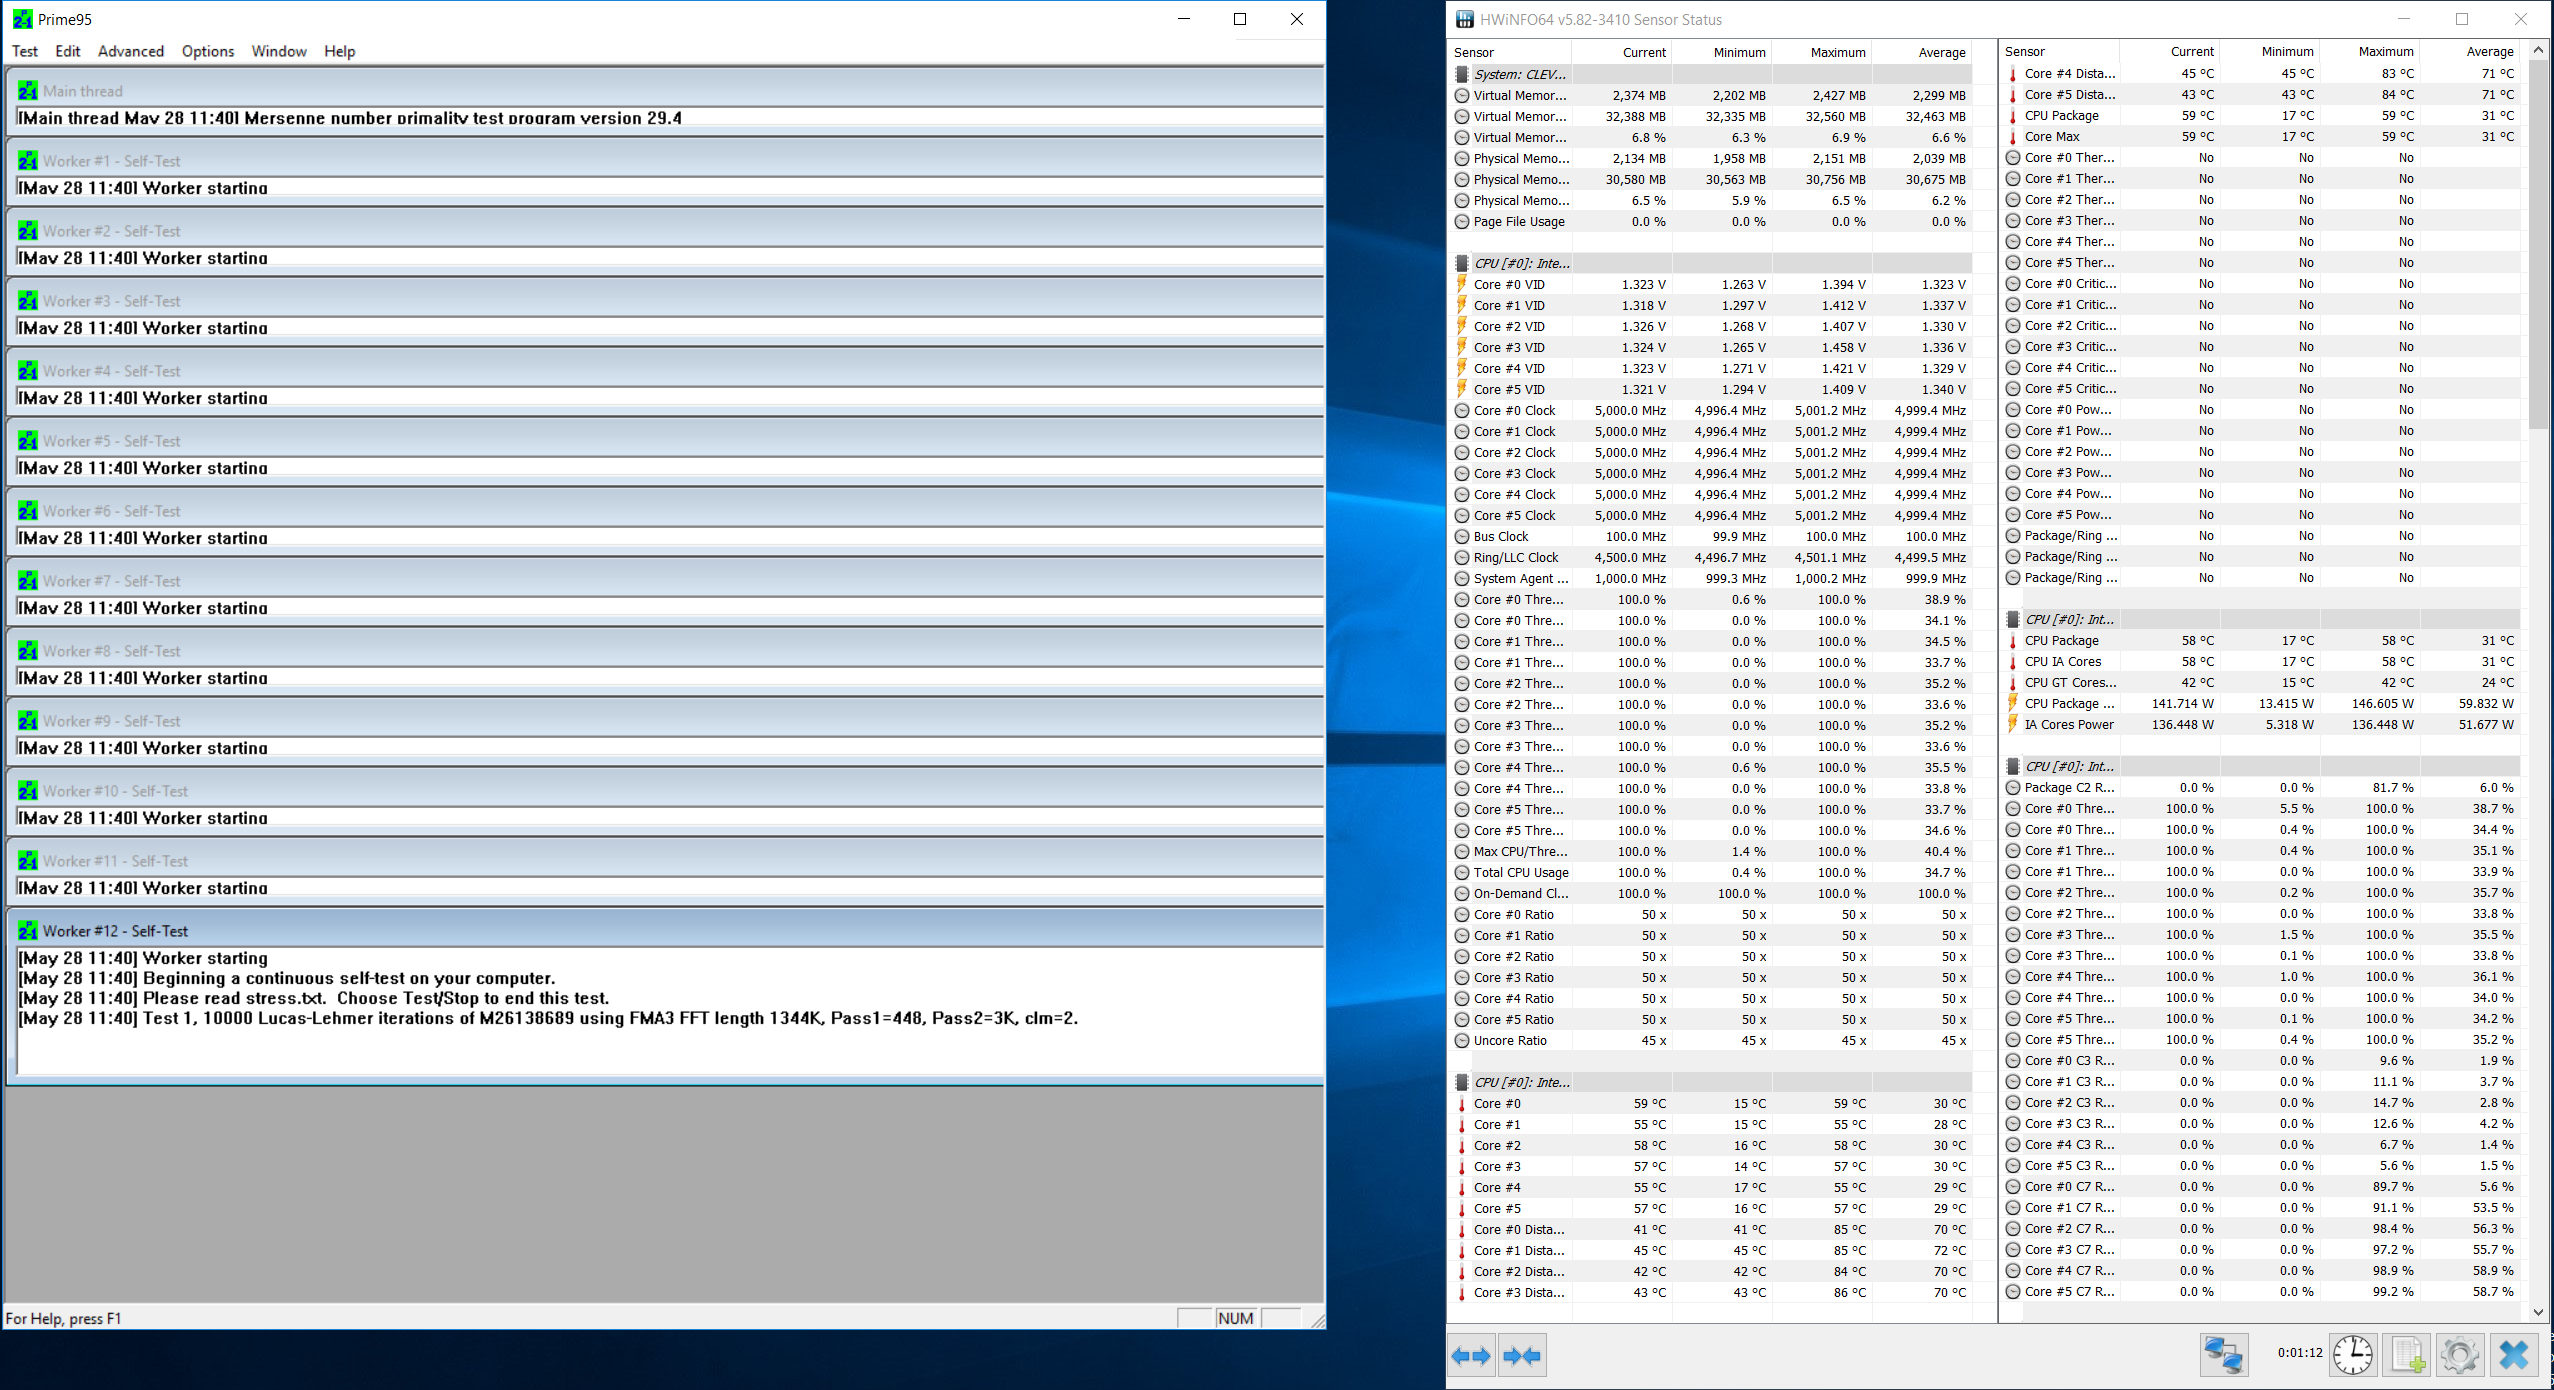Image resolution: width=2554 pixels, height=1390 pixels.
Task: Click the Average column header in right panel
Action: click(2489, 51)
